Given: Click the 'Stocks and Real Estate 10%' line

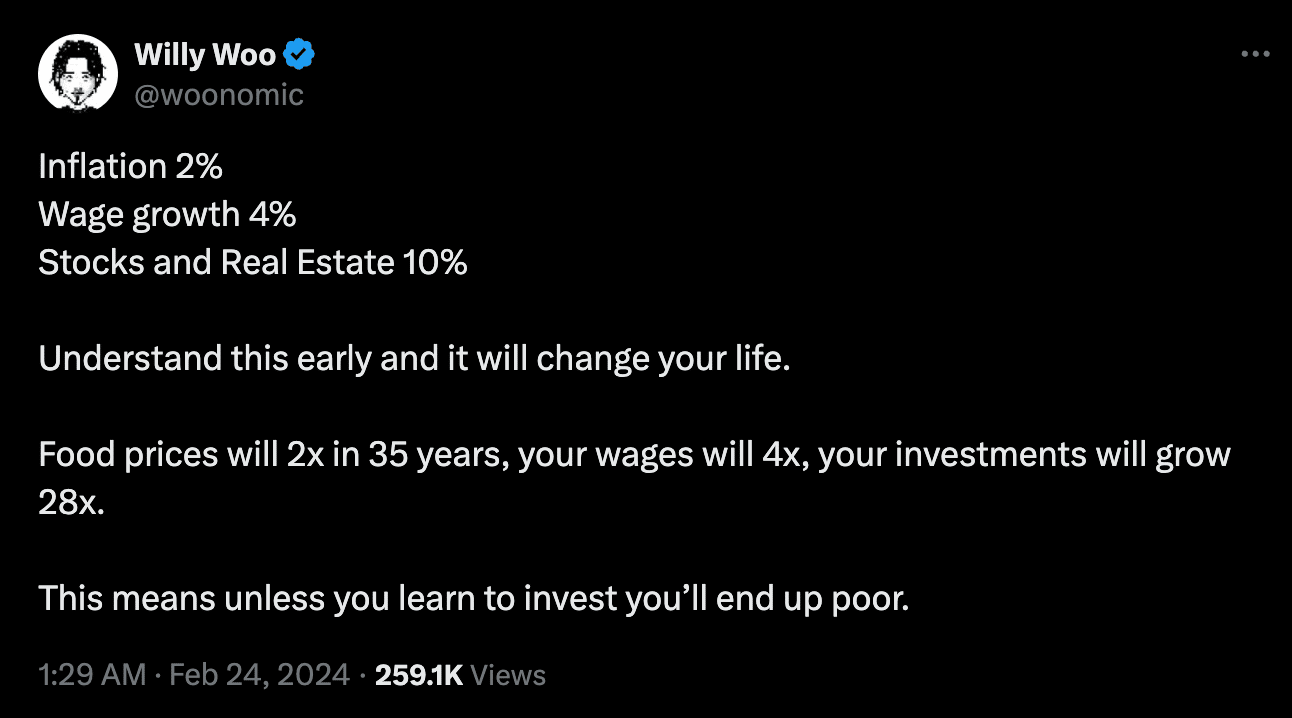Looking at the screenshot, I should (253, 262).
